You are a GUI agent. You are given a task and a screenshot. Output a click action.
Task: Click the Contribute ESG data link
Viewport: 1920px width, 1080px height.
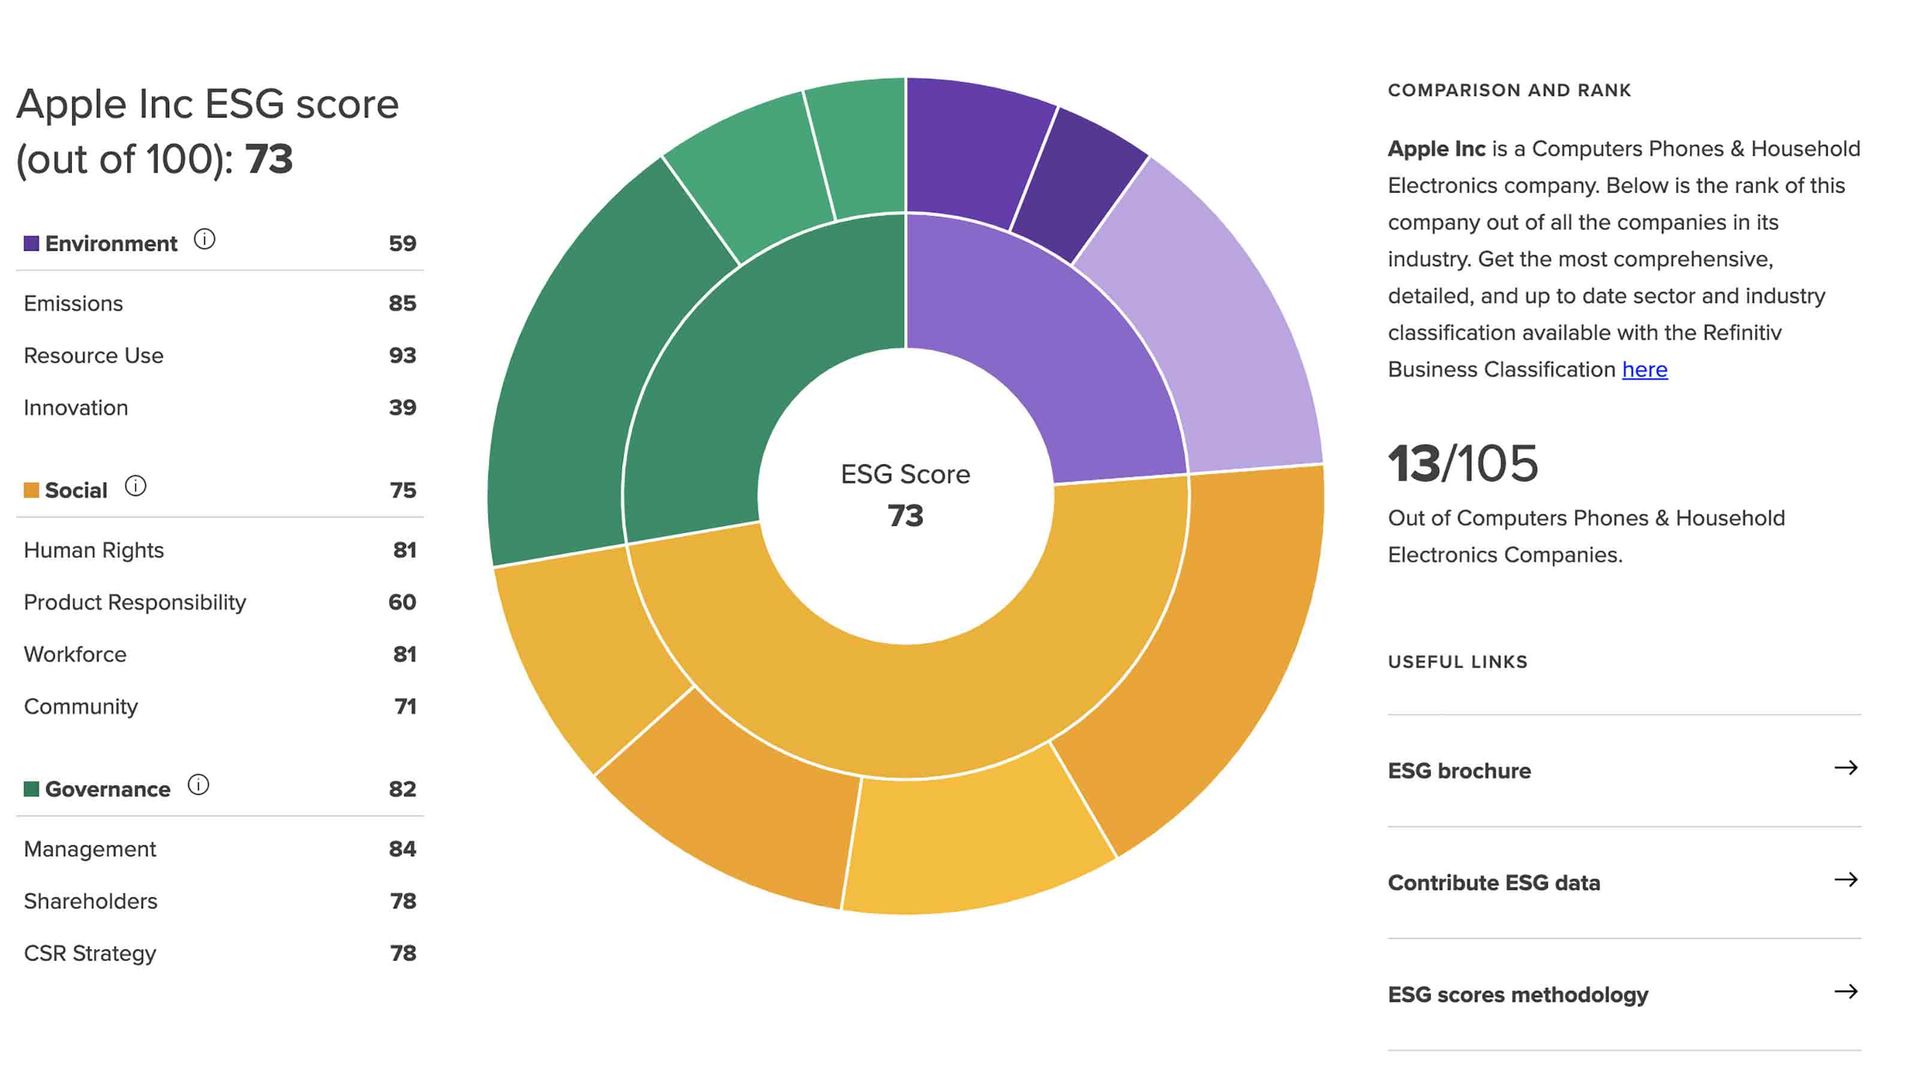(x=1493, y=882)
